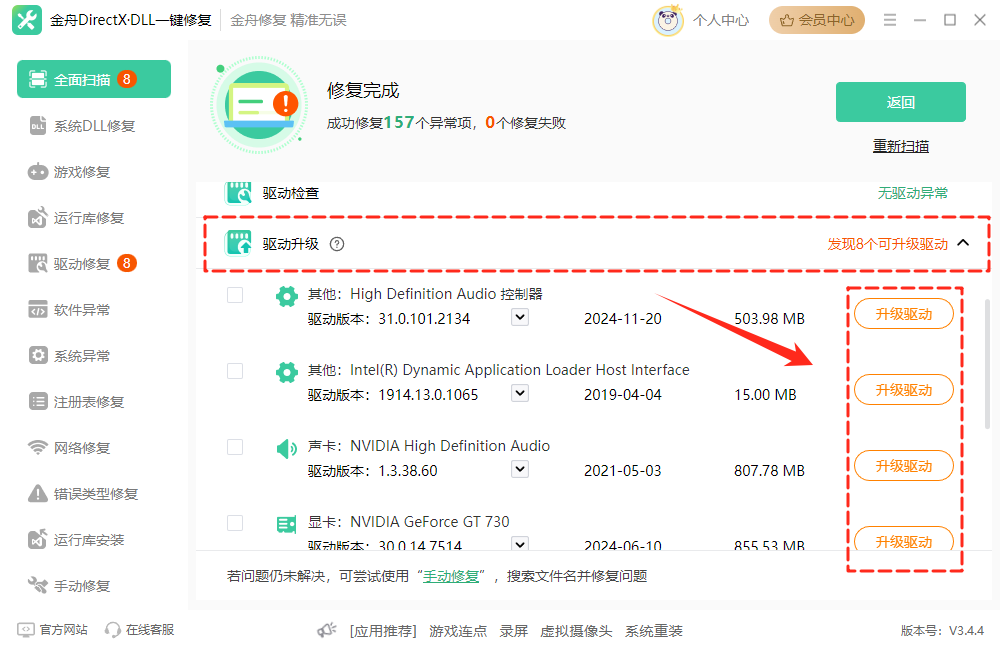Click the 手动修复 hyperlink in the hint
1000x650 pixels.
[x=451, y=576]
